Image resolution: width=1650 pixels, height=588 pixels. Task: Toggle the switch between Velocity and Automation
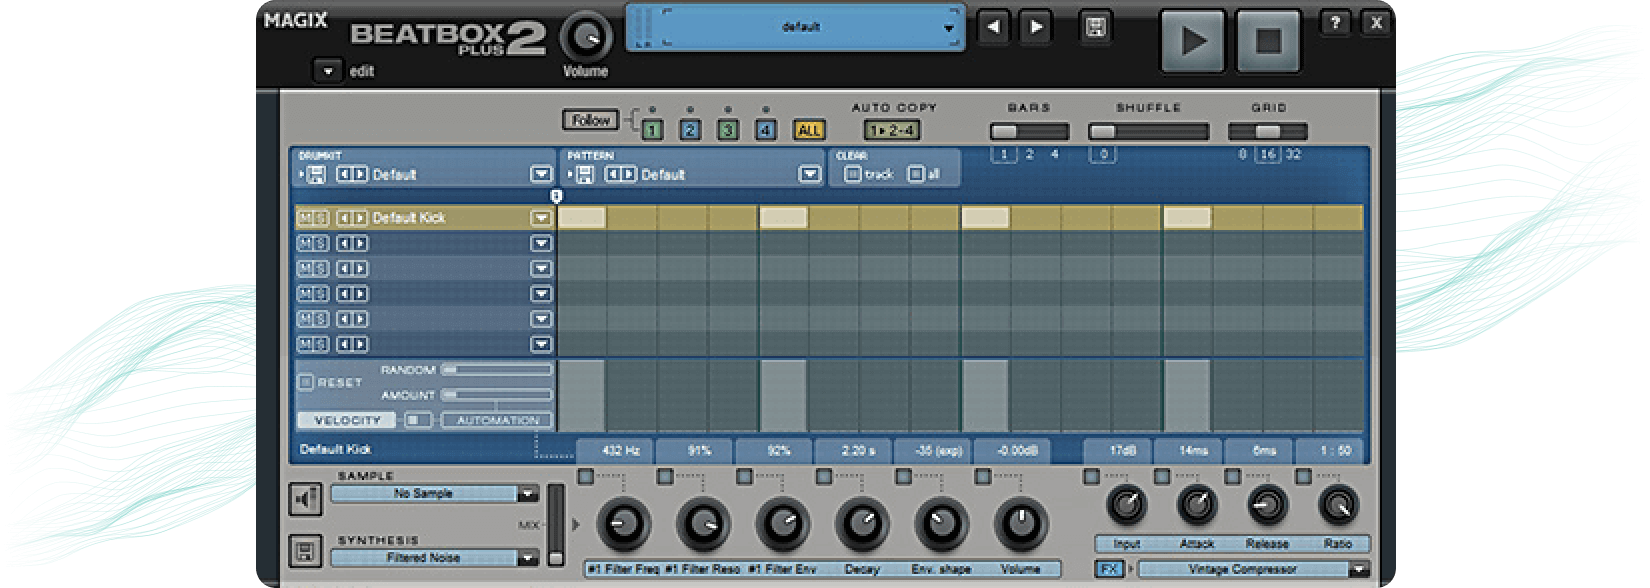(418, 420)
